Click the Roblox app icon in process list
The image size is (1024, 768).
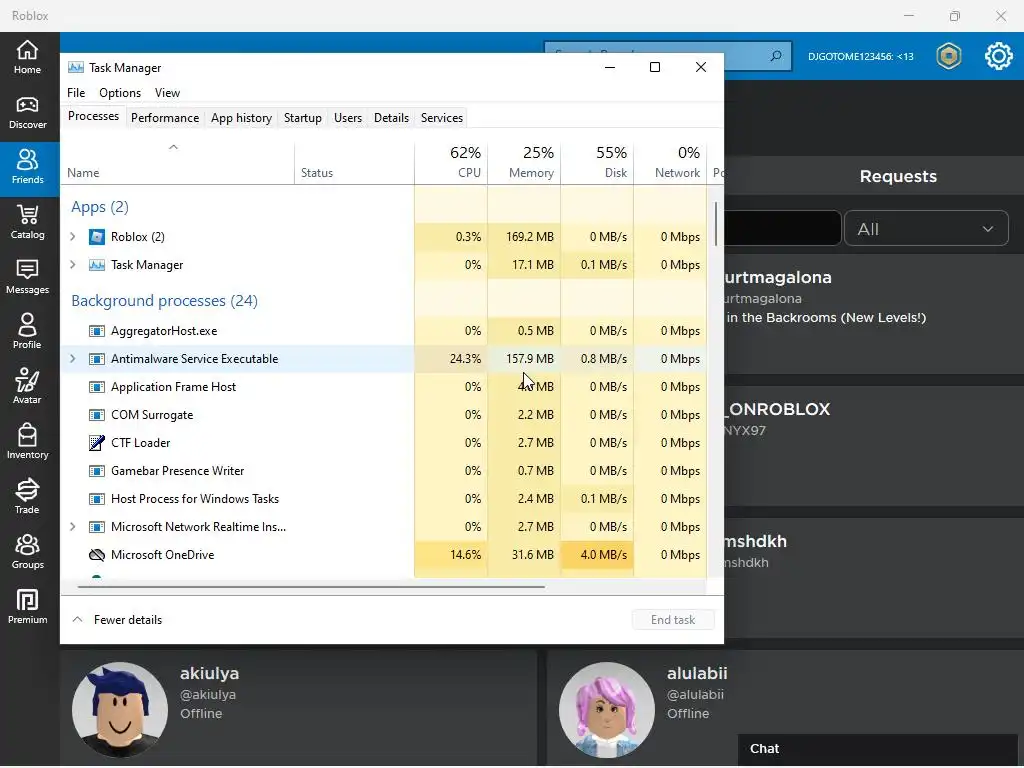point(97,236)
